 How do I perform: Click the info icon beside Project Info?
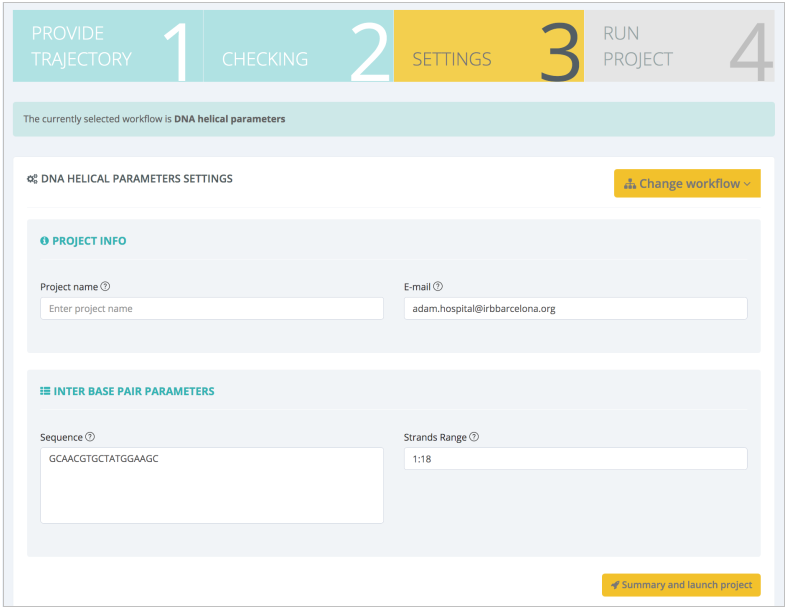(44, 241)
